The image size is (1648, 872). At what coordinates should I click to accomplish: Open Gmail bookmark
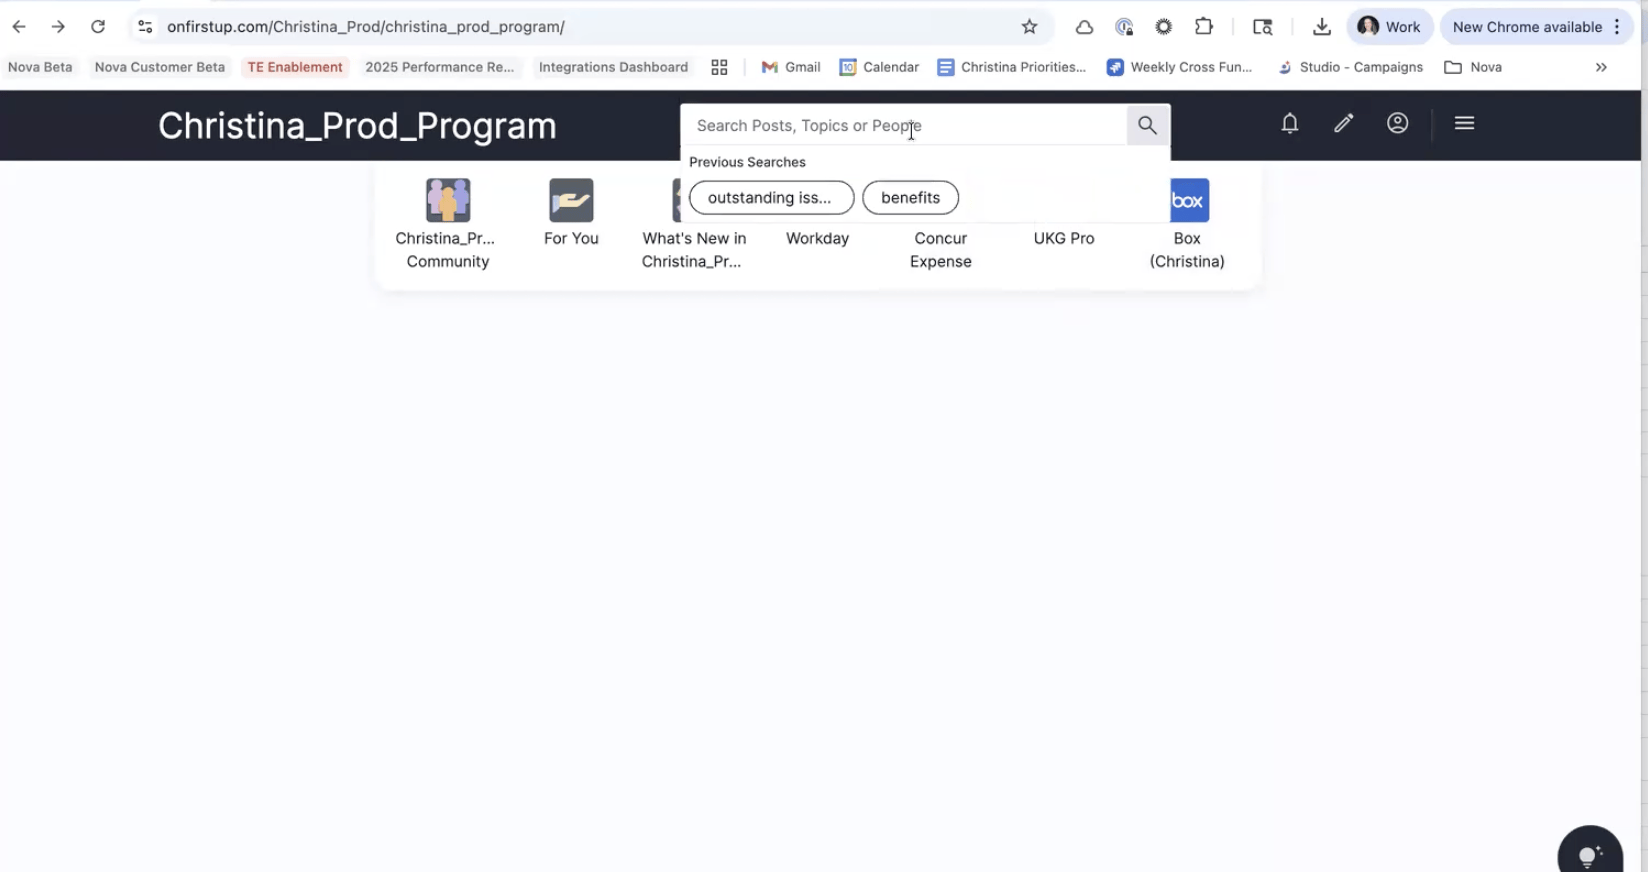[x=791, y=67]
